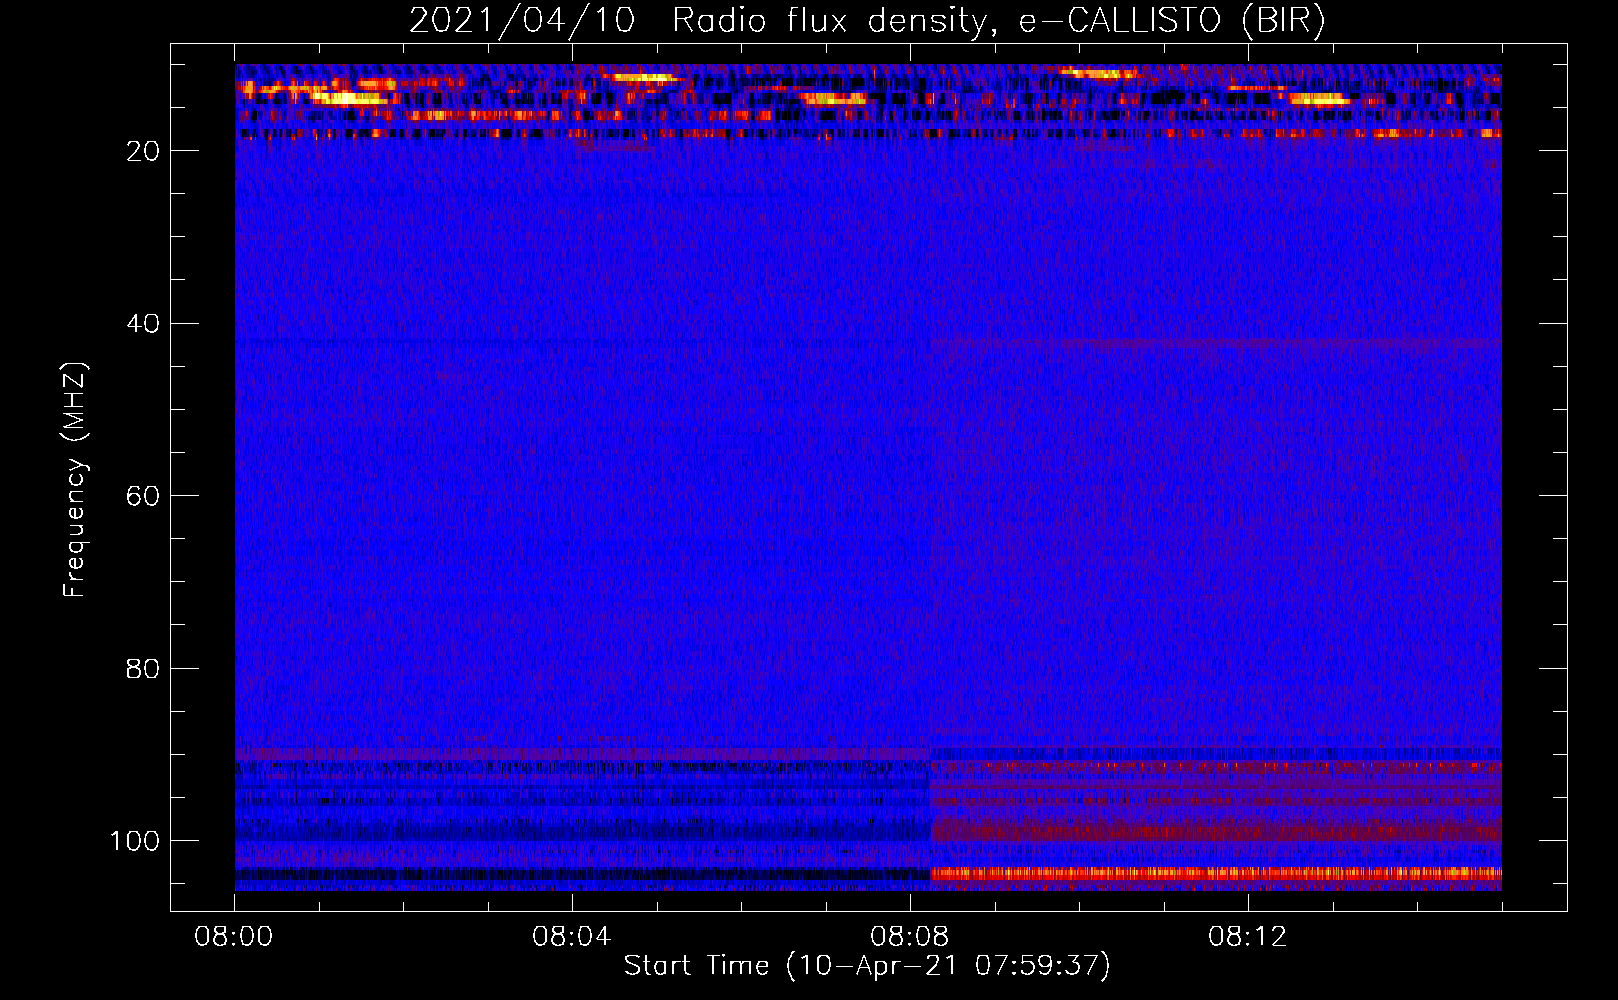Image resolution: width=1618 pixels, height=1000 pixels.
Task: Click the '60' frequency tick label
Action: 143,496
